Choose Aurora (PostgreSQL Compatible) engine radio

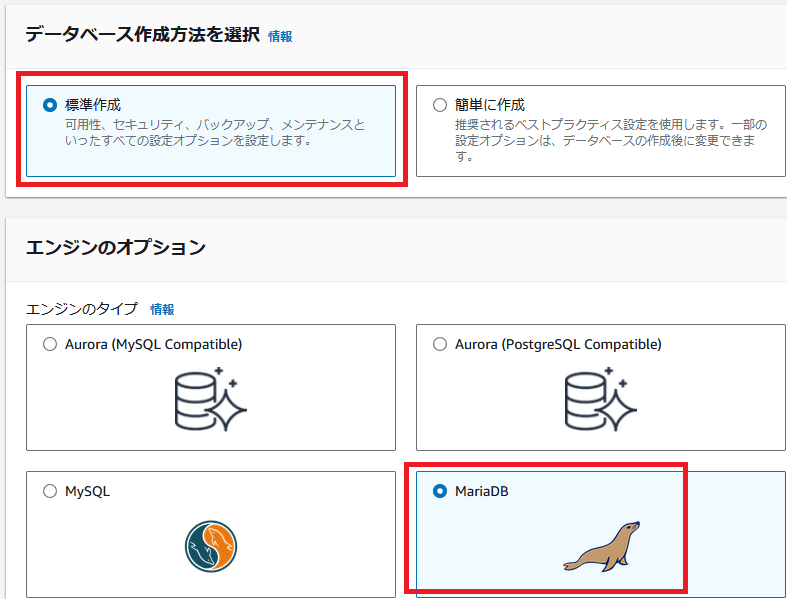tap(440, 344)
